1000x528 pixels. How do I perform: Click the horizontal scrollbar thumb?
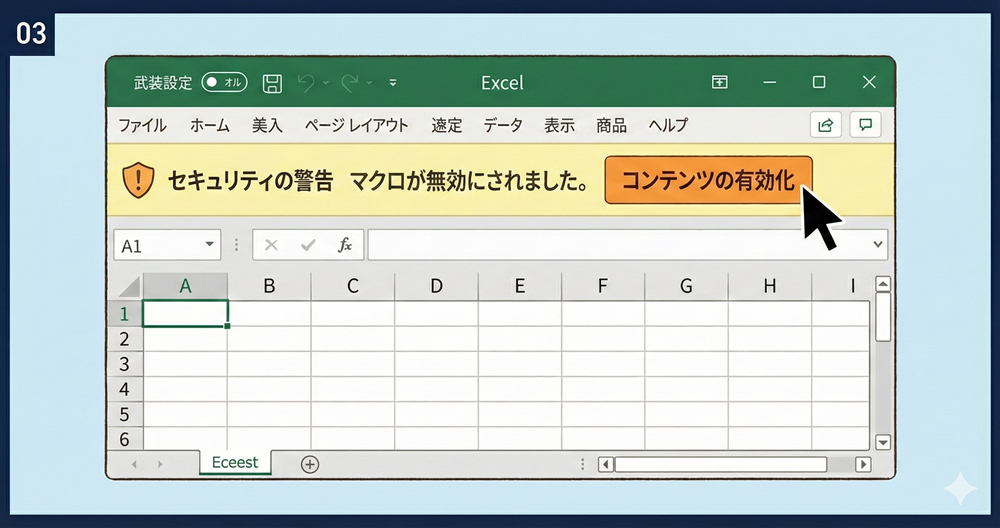coord(720,464)
